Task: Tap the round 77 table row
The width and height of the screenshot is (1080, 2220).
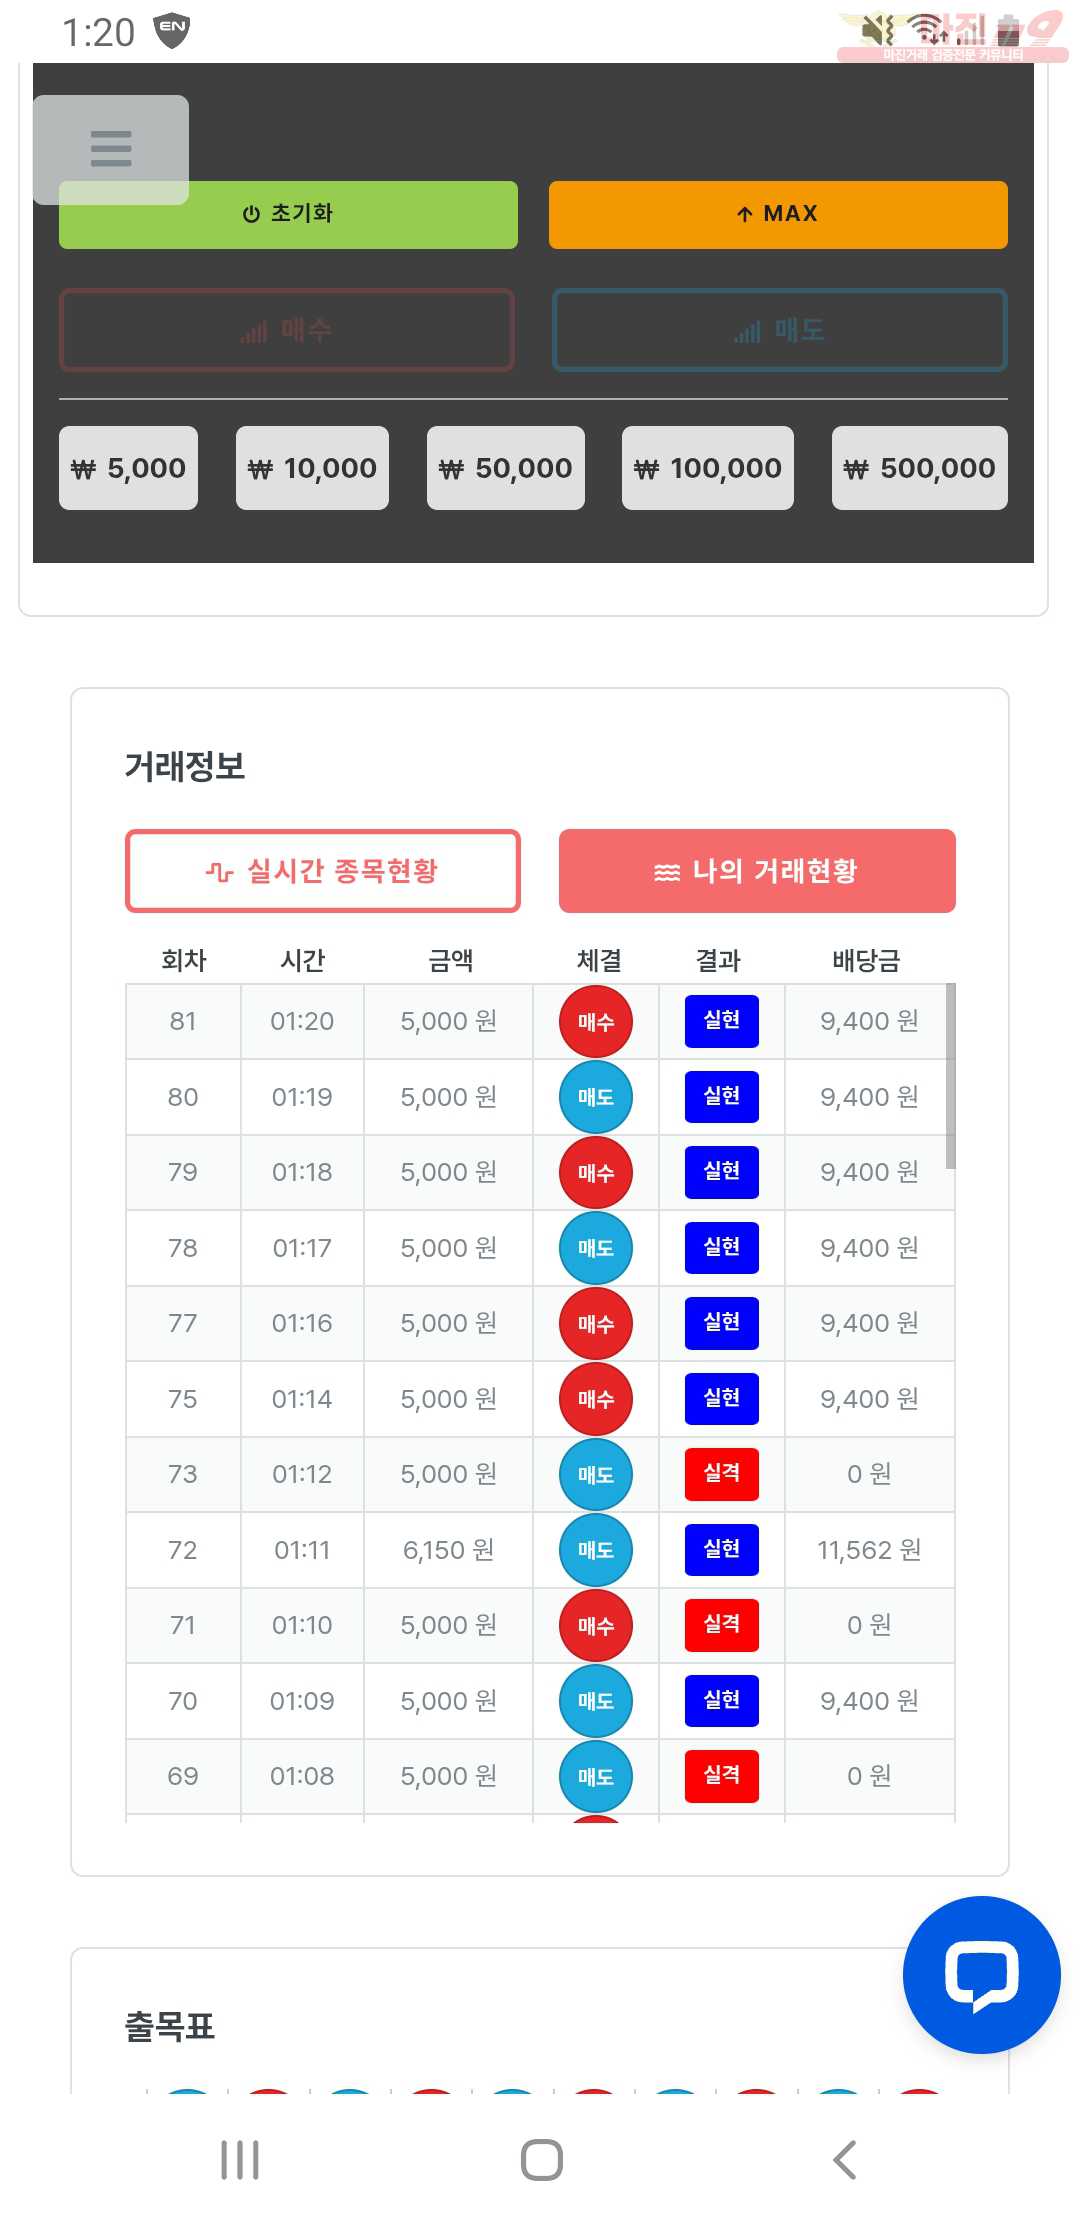Action: click(540, 1323)
